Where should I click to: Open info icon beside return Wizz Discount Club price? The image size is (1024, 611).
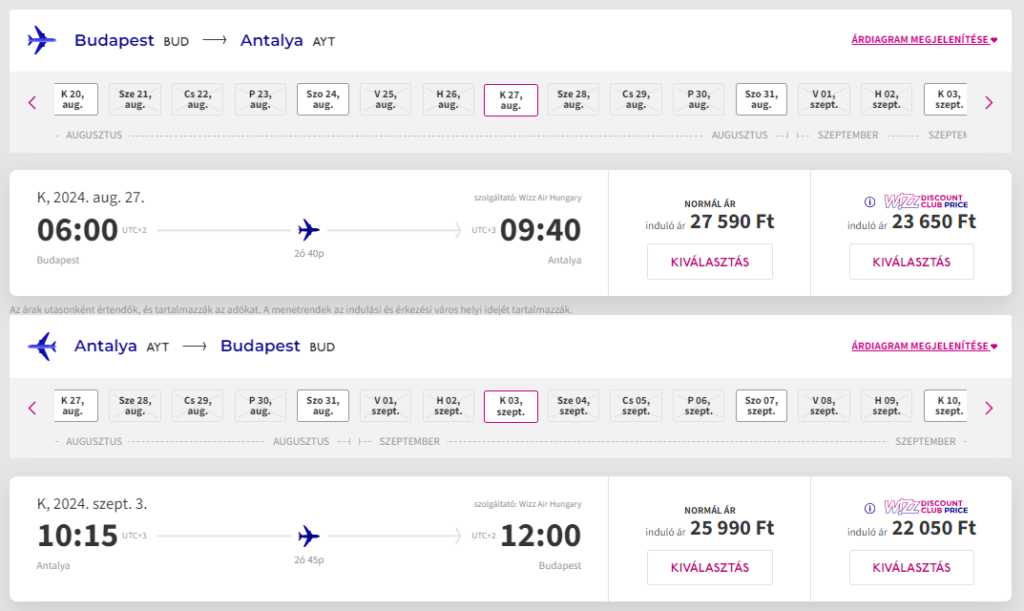point(870,508)
